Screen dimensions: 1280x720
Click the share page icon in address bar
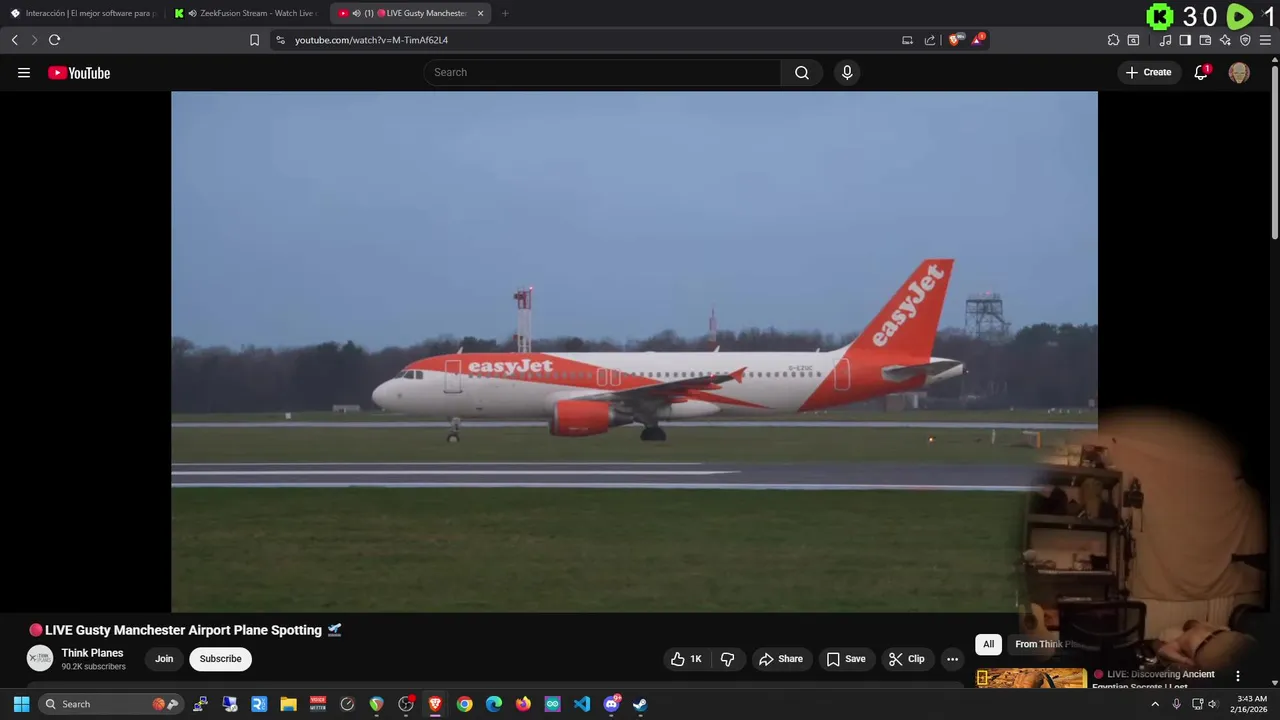[x=930, y=40]
